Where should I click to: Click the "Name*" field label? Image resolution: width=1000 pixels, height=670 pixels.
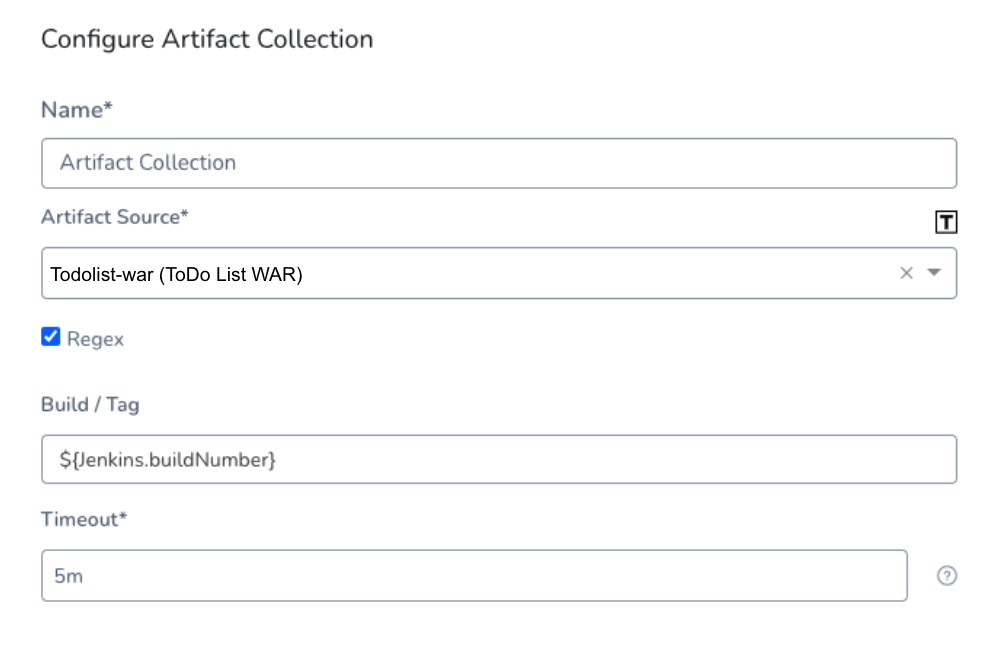(77, 110)
